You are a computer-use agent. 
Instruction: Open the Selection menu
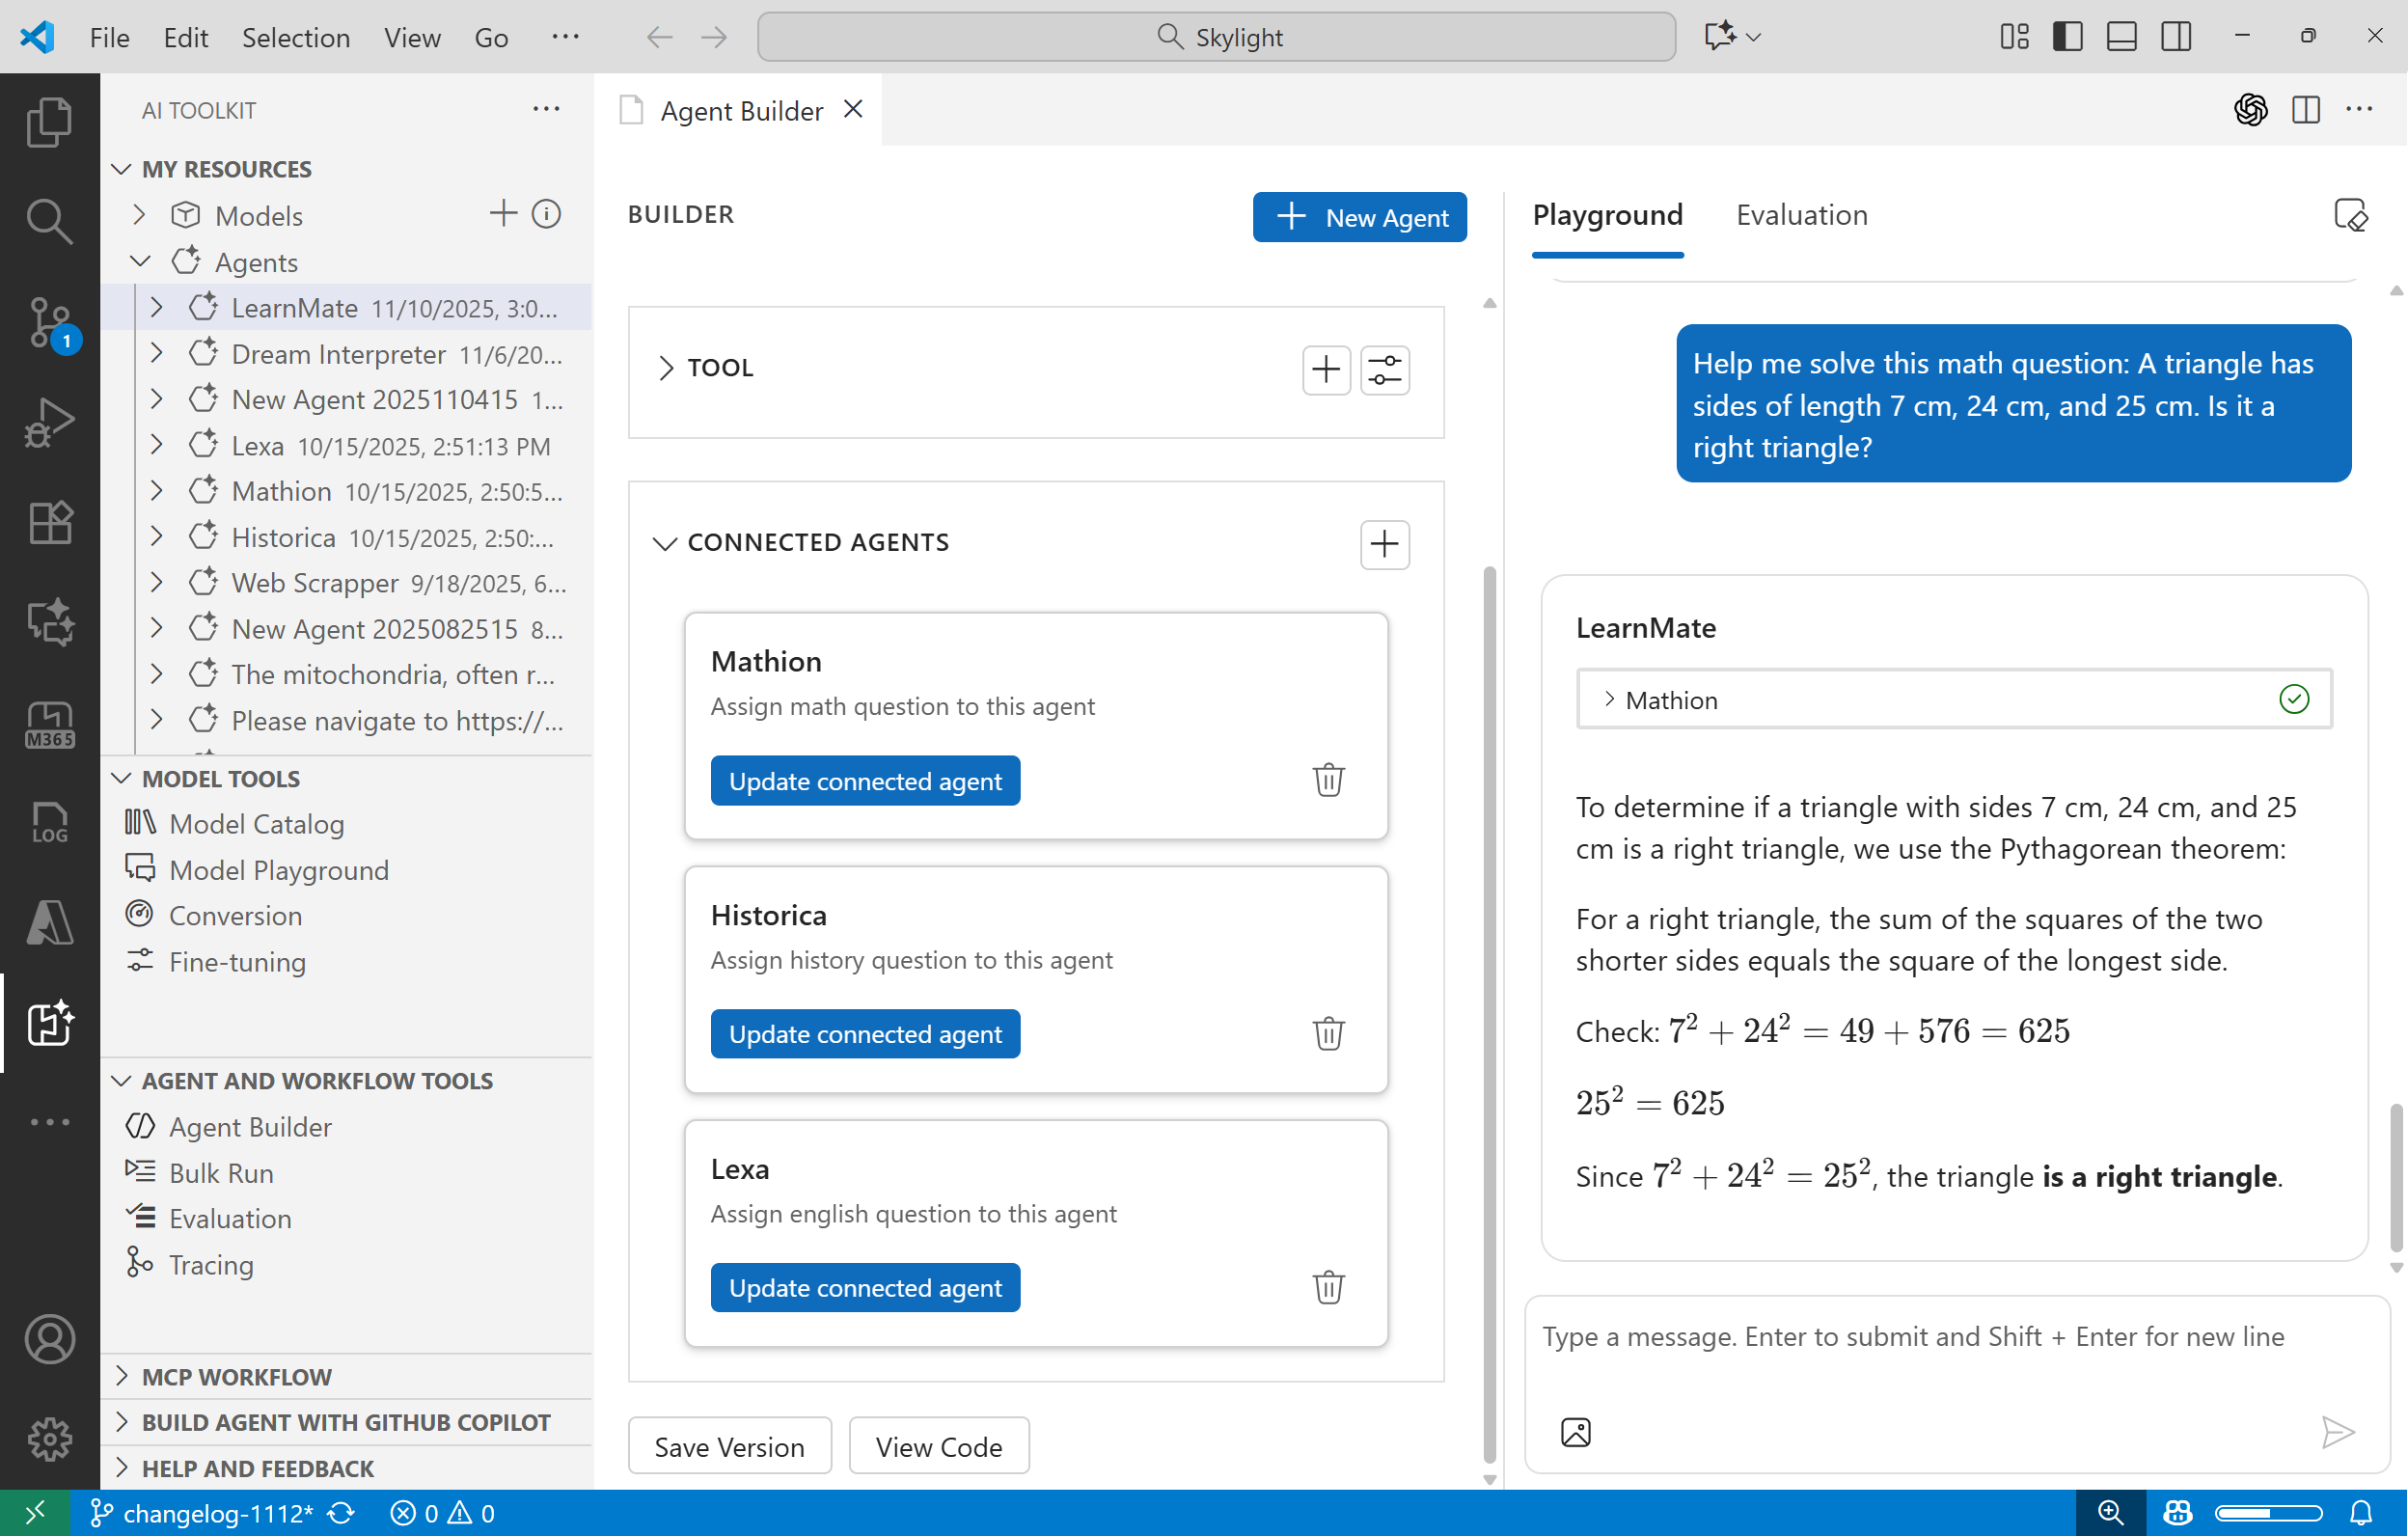tap(295, 37)
